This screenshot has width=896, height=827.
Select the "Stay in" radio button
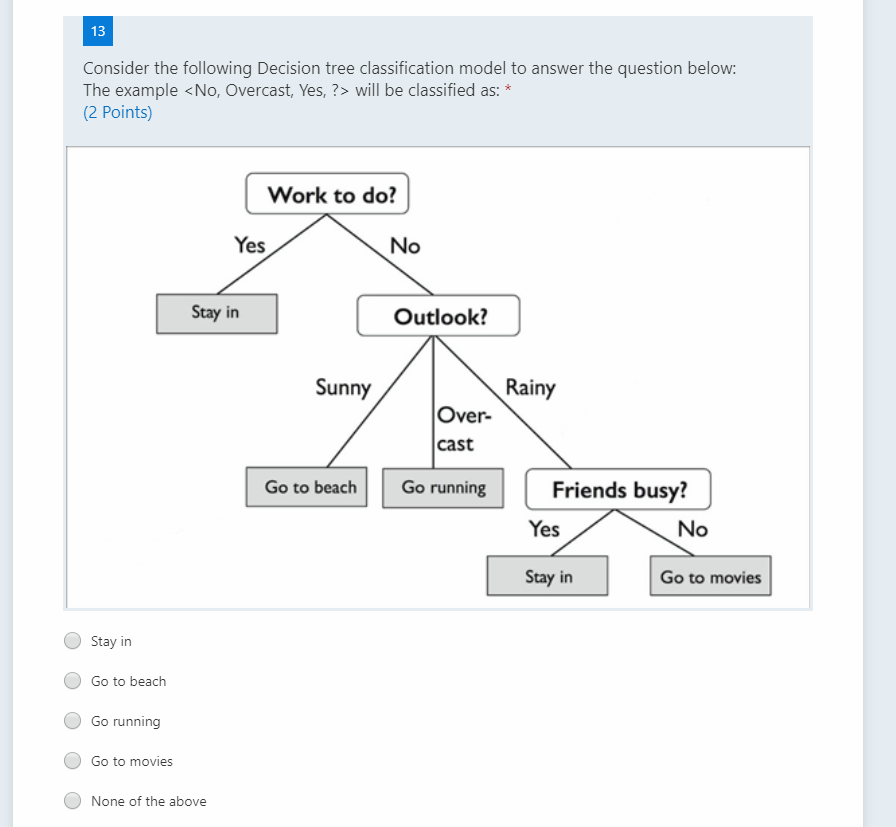coord(72,640)
